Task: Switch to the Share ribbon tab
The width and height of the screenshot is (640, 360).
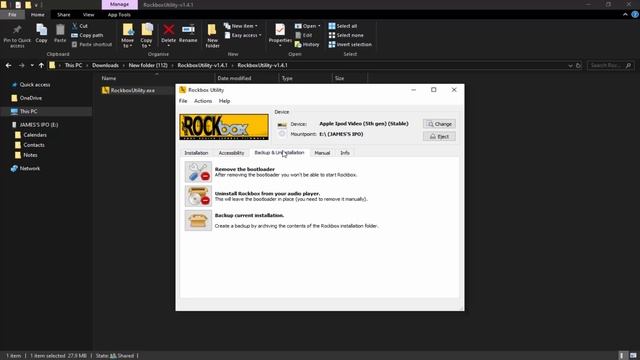Action: [x=64, y=15]
